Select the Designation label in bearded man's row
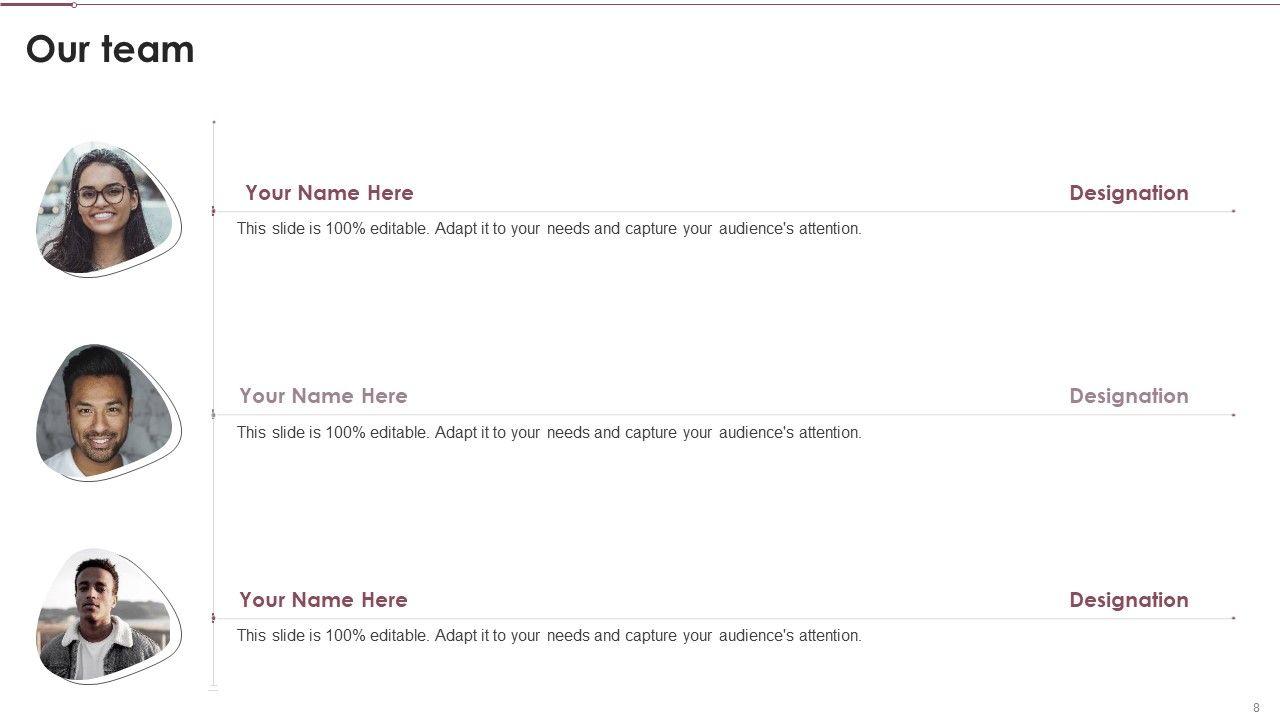The width and height of the screenshot is (1280, 720). coord(1128,396)
